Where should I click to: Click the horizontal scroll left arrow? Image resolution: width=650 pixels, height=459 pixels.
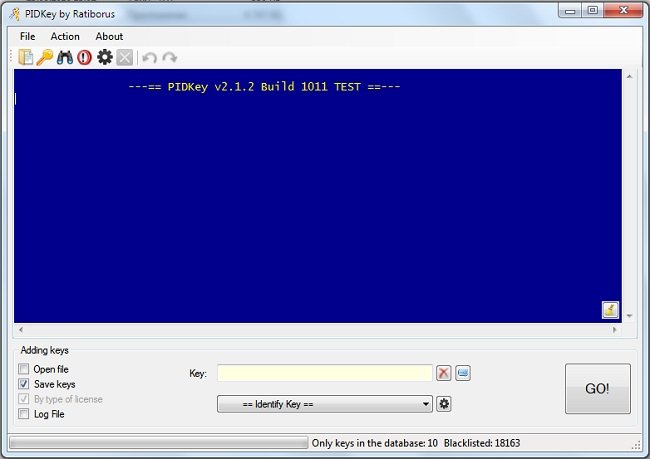tap(21, 330)
